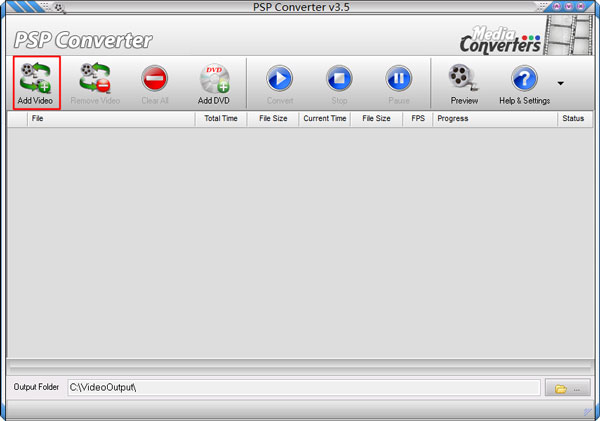Click the horizontal scrollbar below the file list
Image resolution: width=600 pixels, height=421 pixels.
tap(300, 366)
